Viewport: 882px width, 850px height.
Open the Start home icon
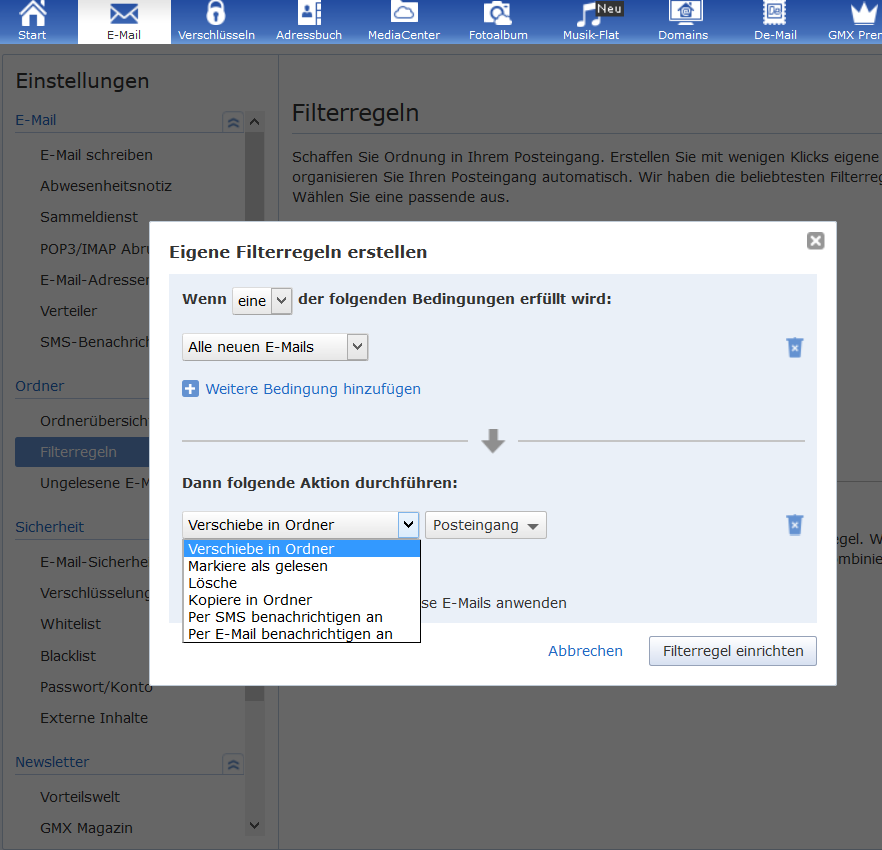[x=32, y=14]
